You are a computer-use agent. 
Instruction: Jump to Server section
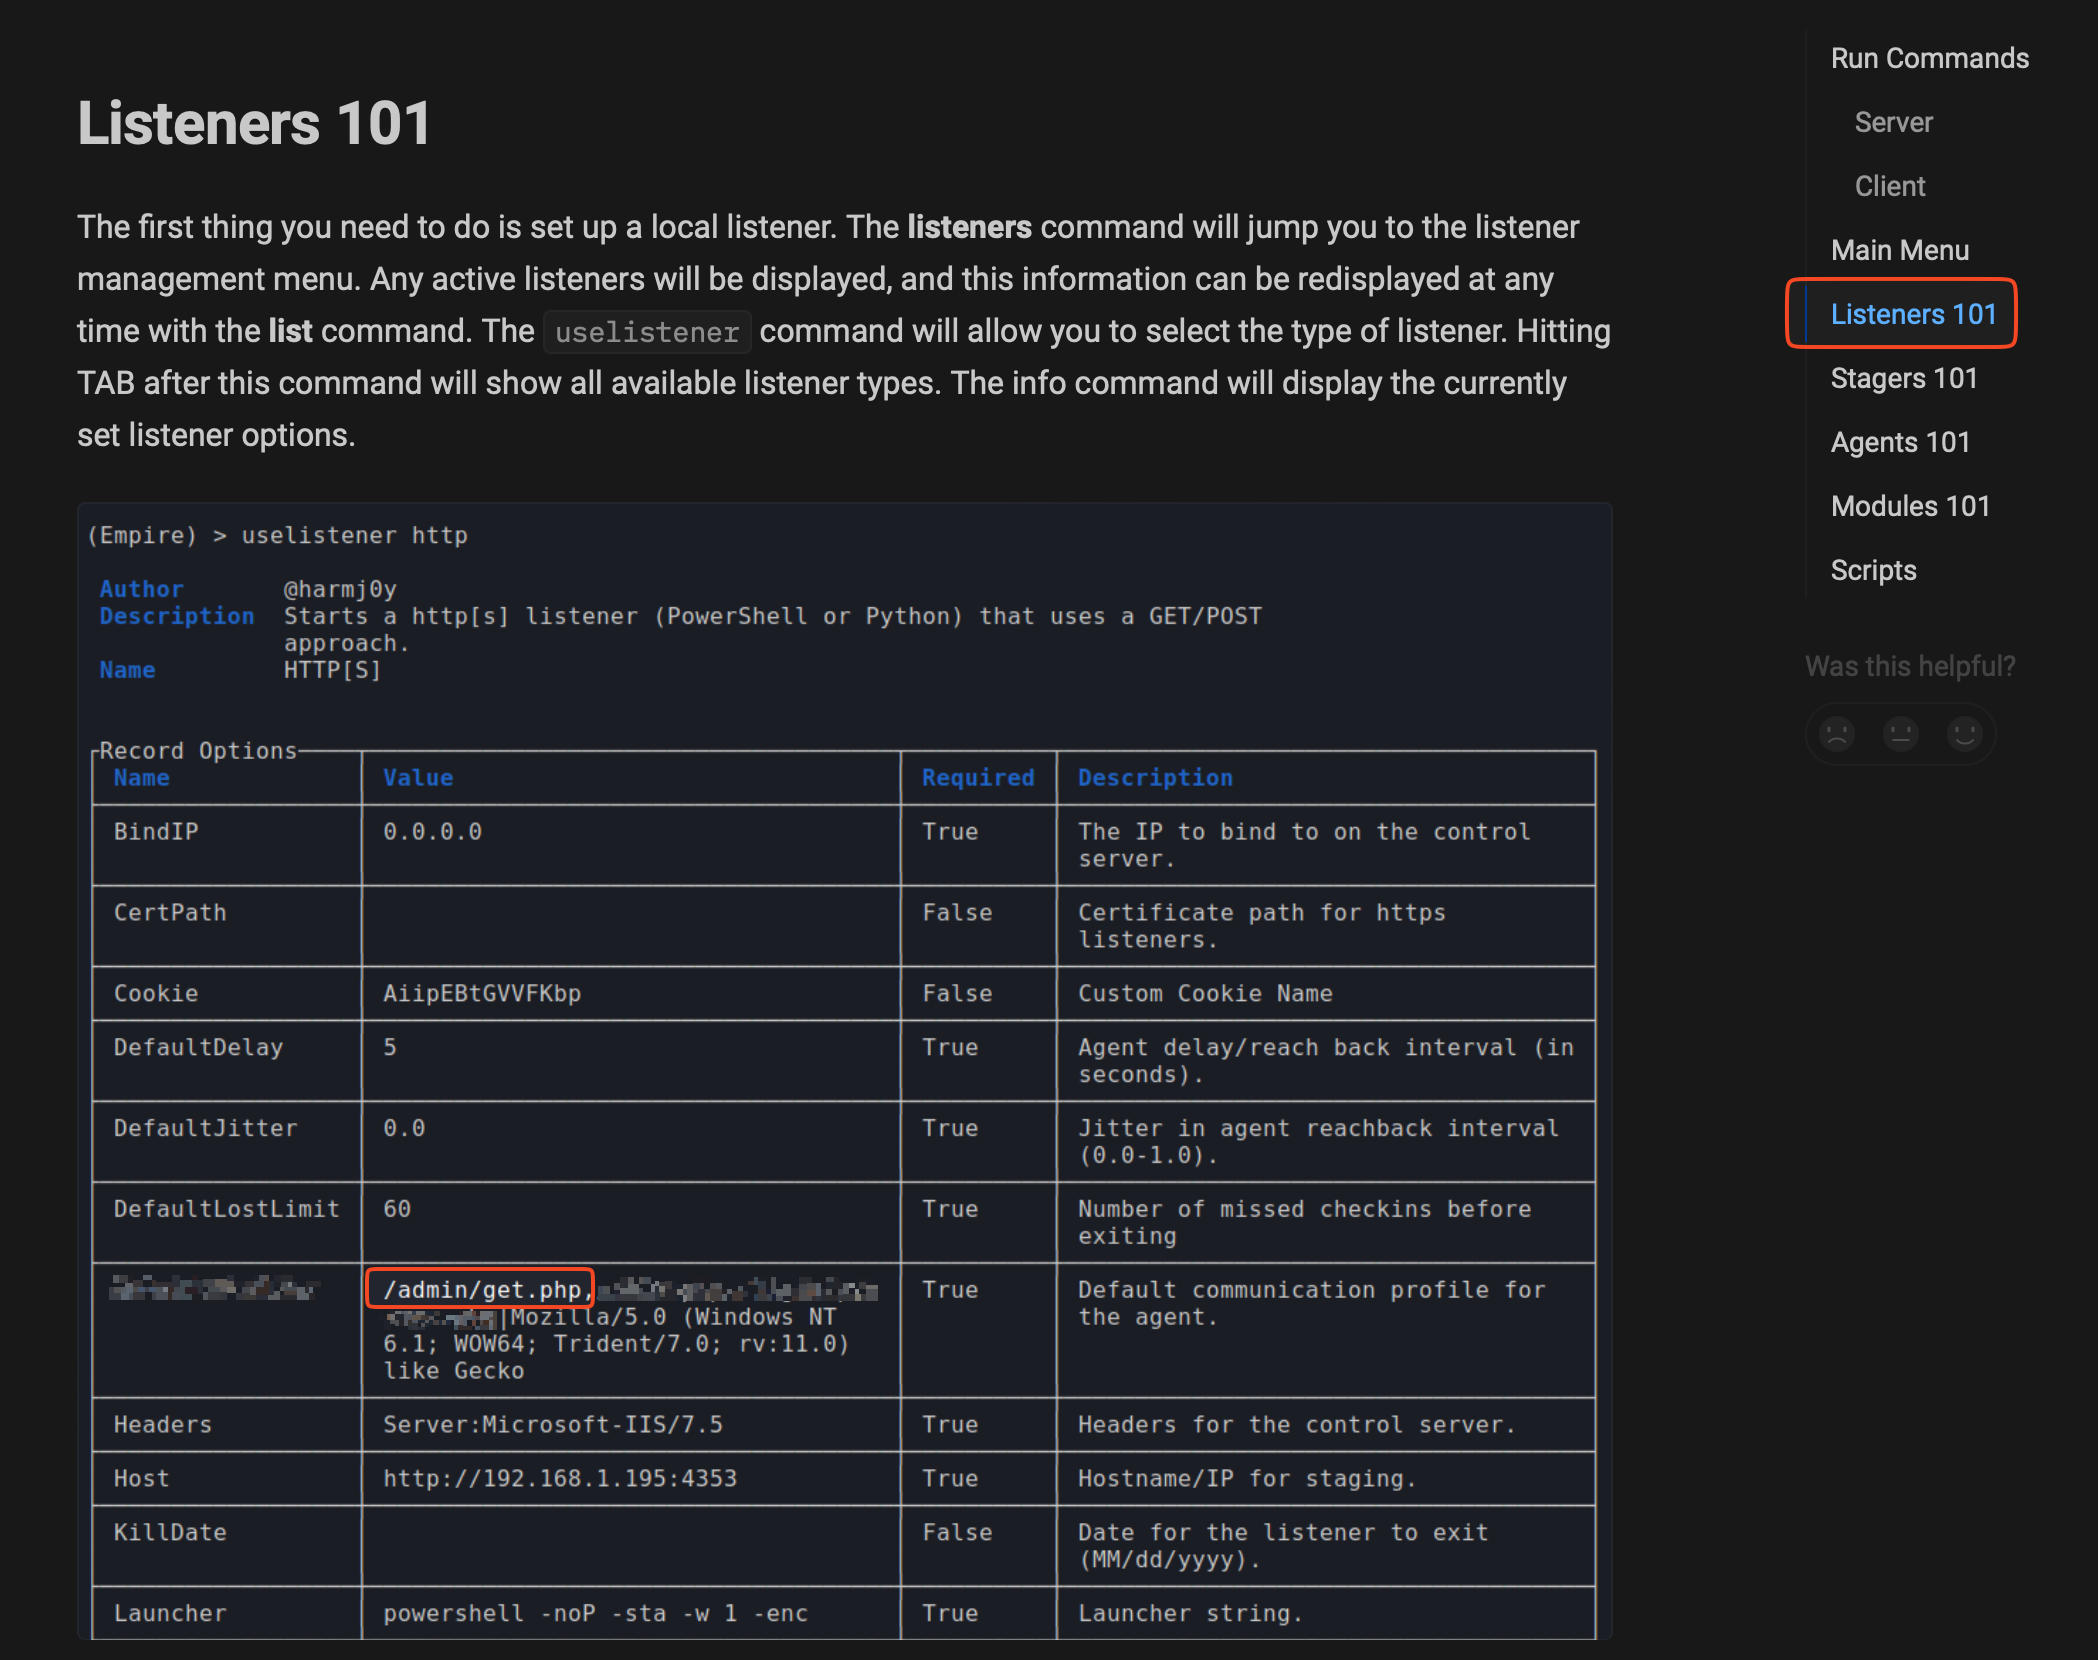tap(1893, 122)
